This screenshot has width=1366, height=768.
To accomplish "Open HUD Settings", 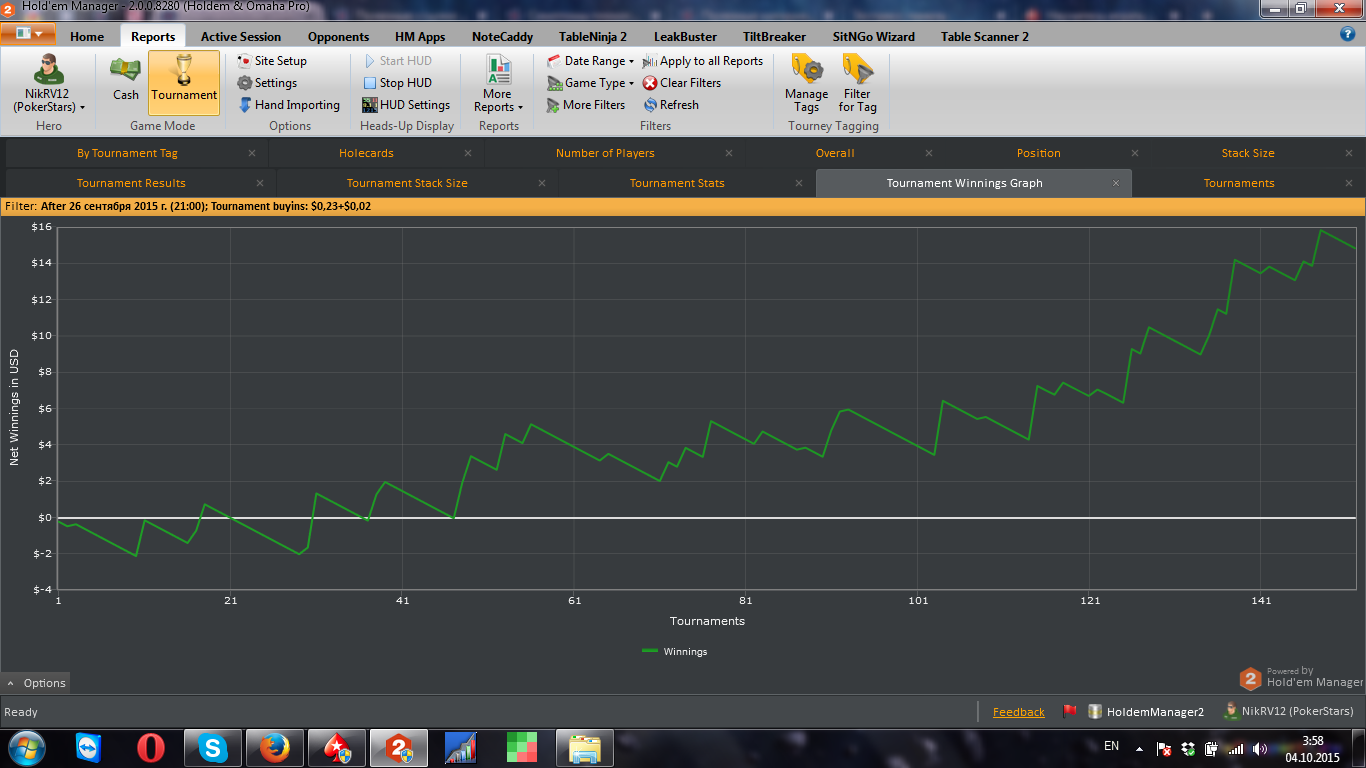I will [x=406, y=105].
